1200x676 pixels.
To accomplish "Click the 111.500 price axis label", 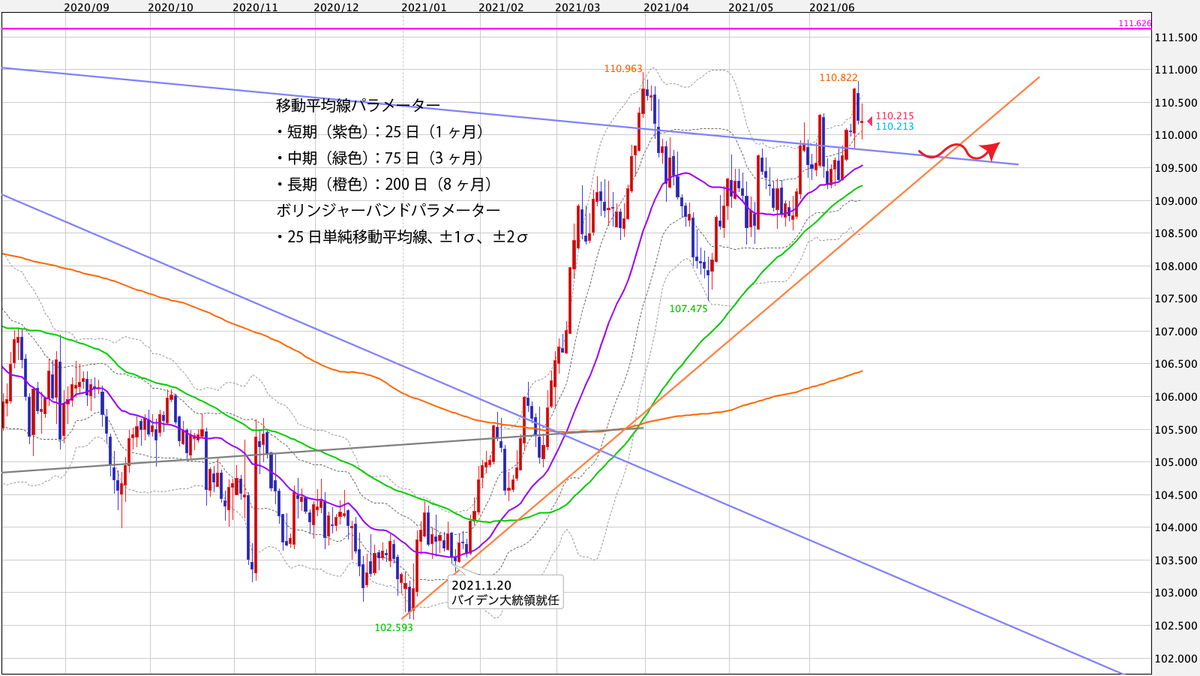I will click(1176, 37).
